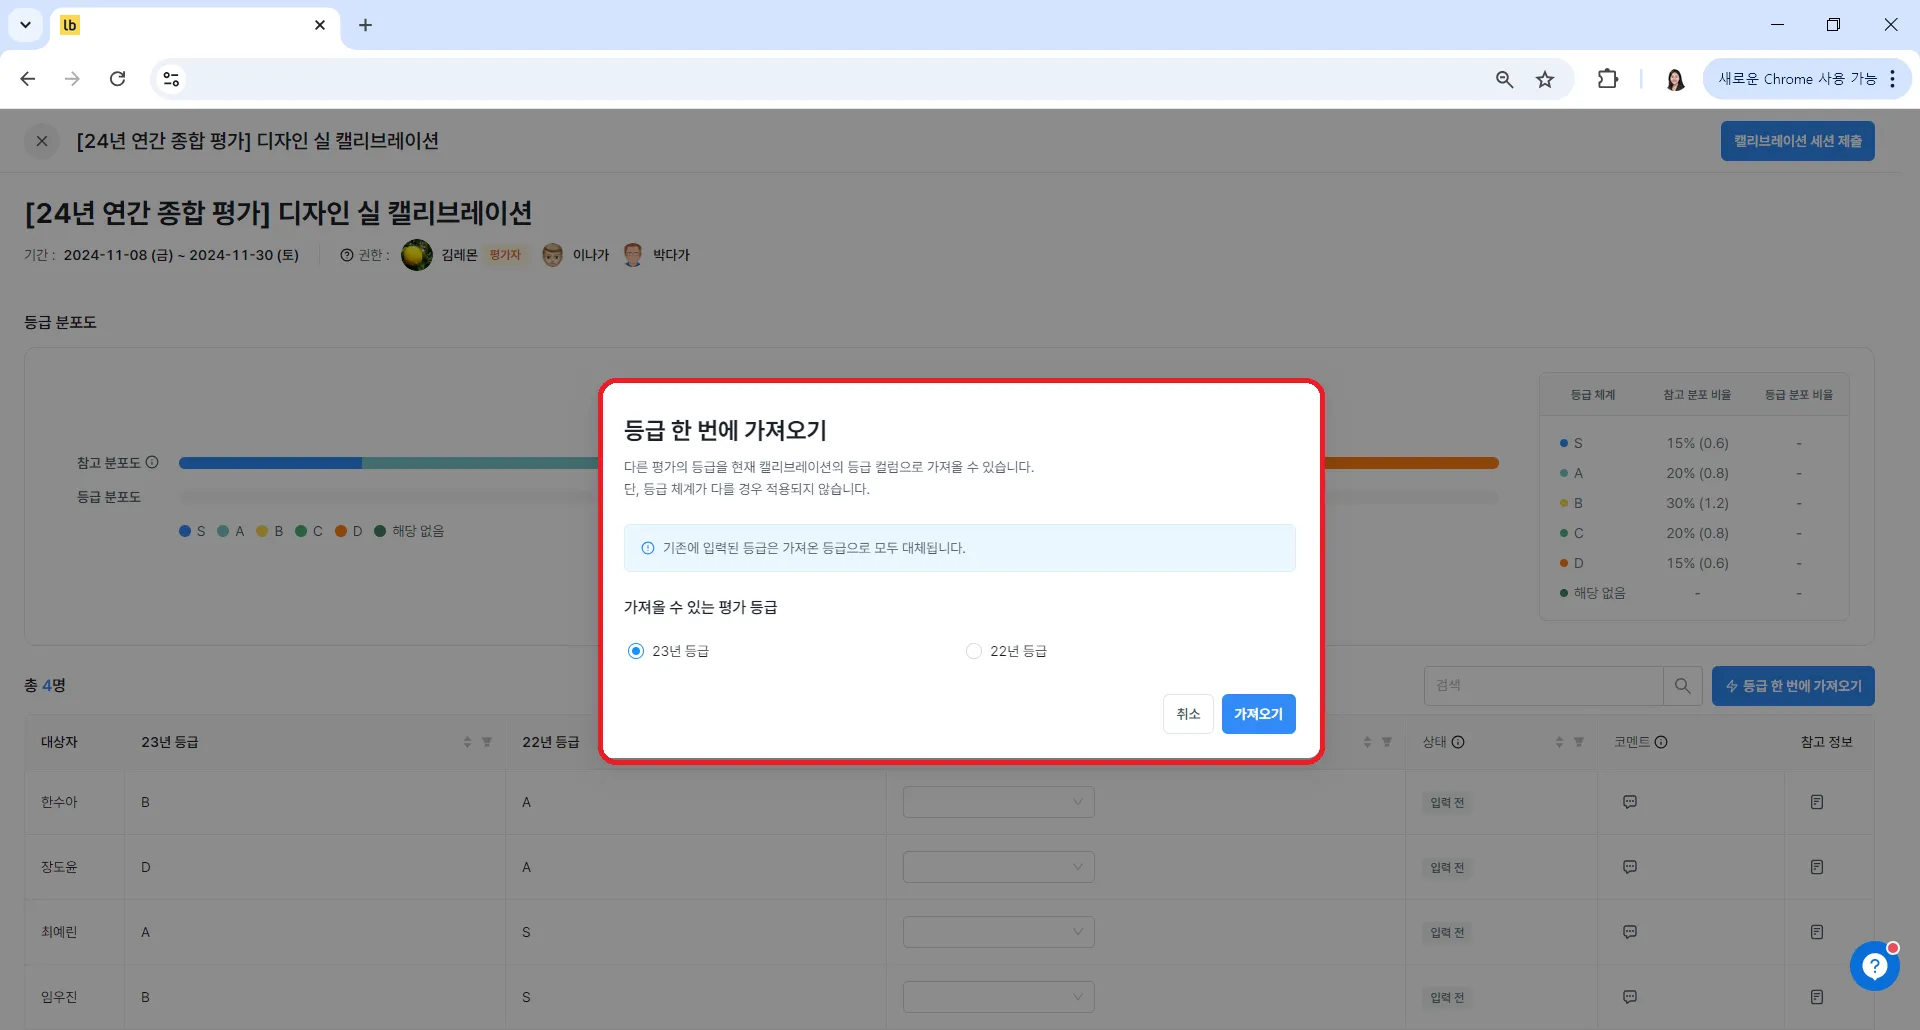Click the search magnifier icon beside 검색 field
This screenshot has width=1920, height=1030.
(x=1683, y=686)
